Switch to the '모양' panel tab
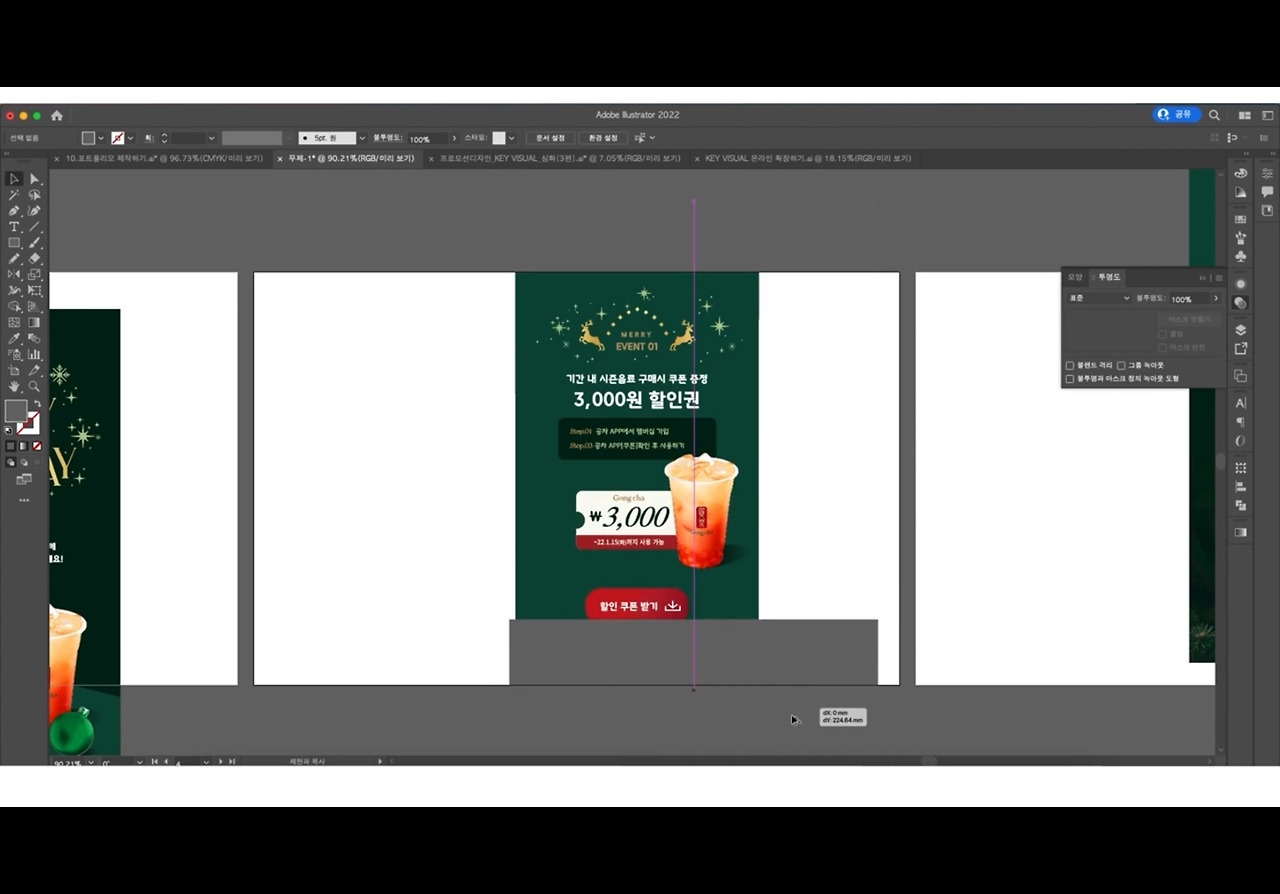1280x894 pixels. 1075,277
